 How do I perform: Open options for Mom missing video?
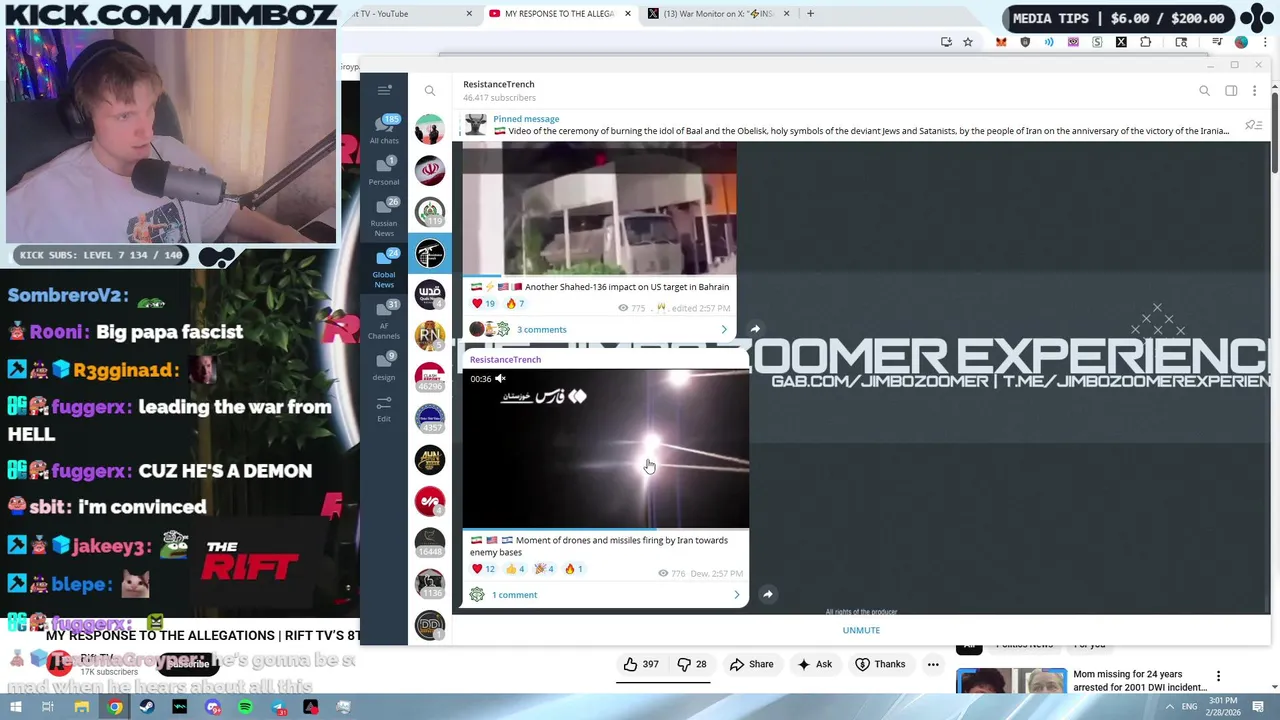pos(1218,677)
